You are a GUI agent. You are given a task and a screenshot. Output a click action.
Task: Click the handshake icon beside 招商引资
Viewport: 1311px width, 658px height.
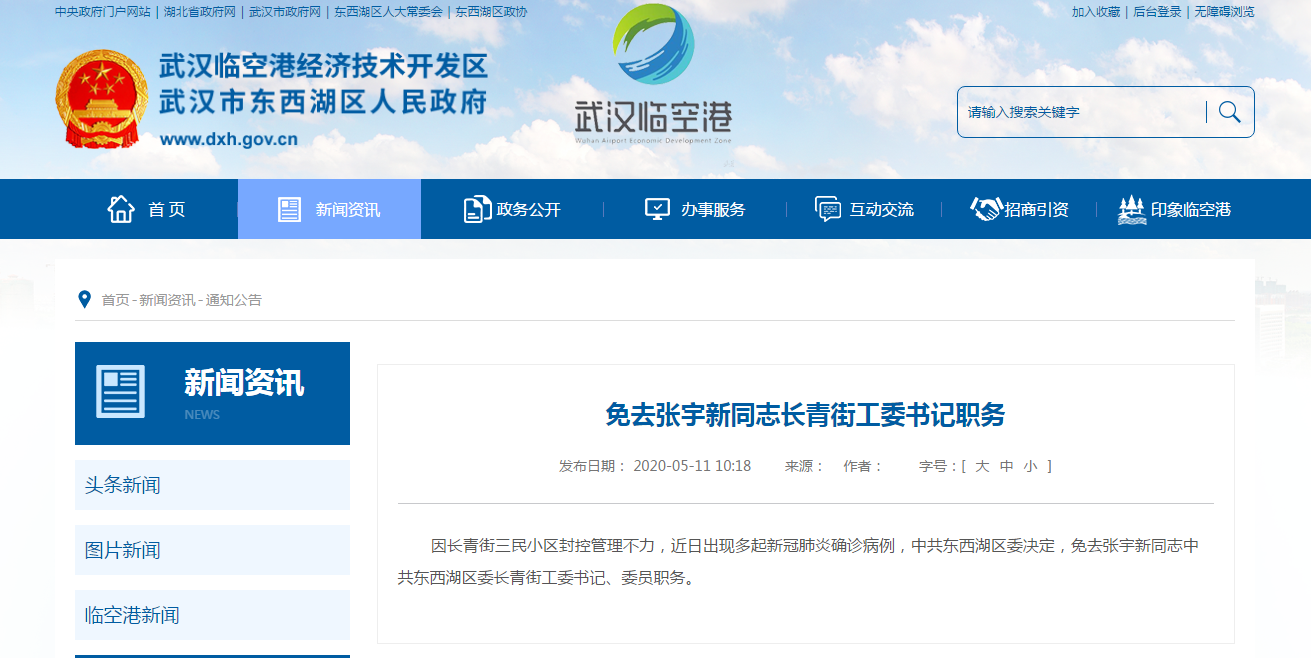[986, 209]
